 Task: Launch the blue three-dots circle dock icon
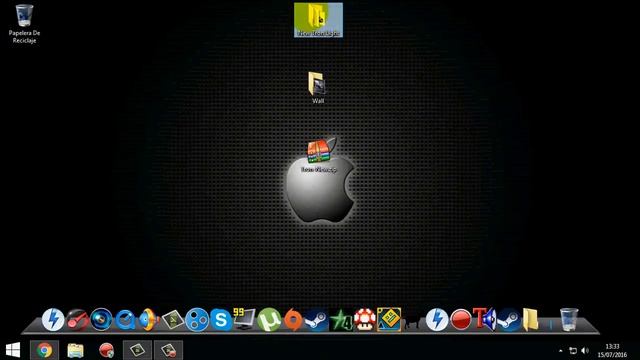tap(197, 320)
